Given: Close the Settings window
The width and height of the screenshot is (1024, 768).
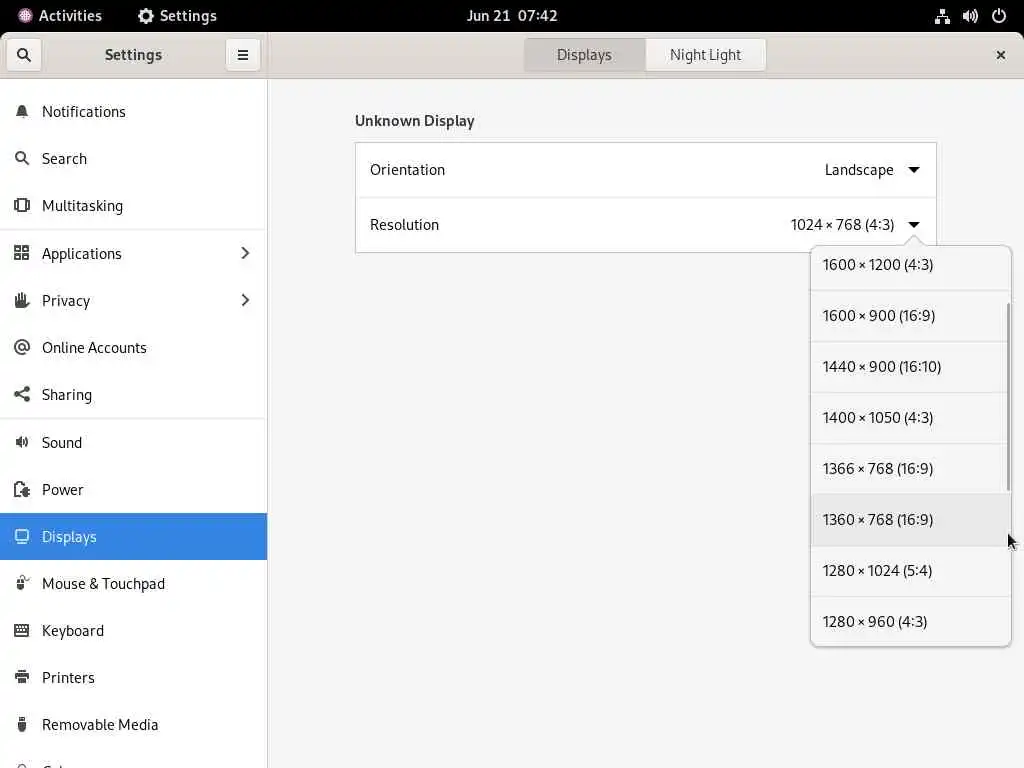Looking at the screenshot, I should 1000,55.
